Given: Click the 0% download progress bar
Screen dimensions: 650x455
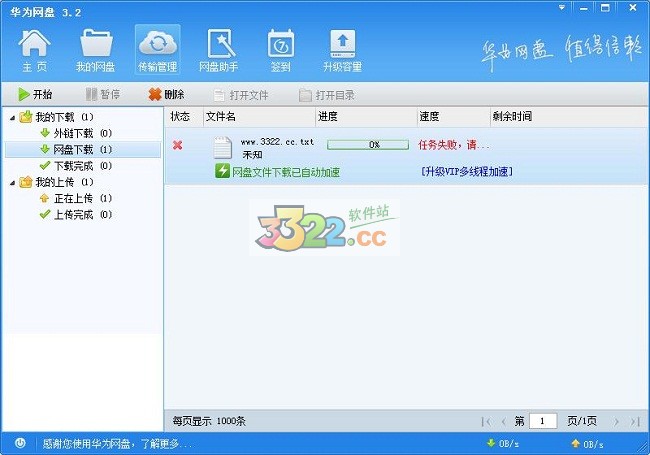Looking at the screenshot, I should (368, 144).
